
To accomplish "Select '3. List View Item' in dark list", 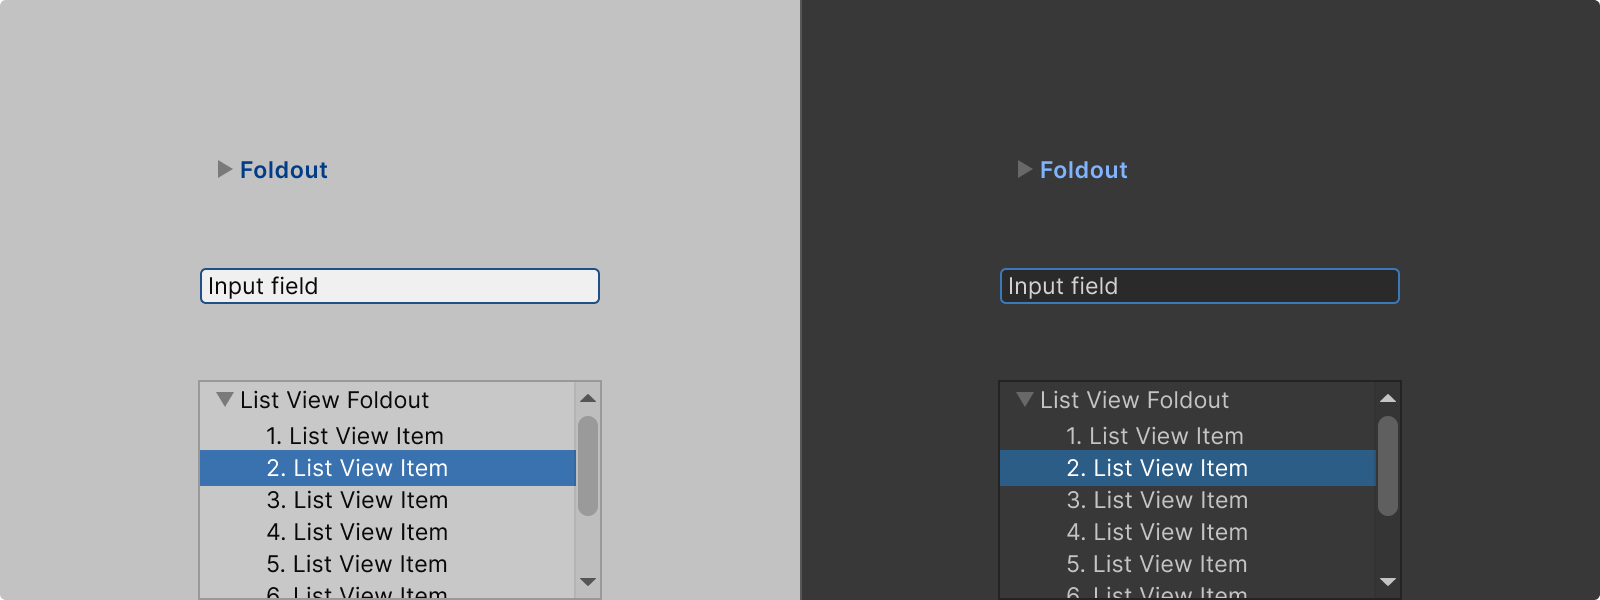I will [1157, 500].
